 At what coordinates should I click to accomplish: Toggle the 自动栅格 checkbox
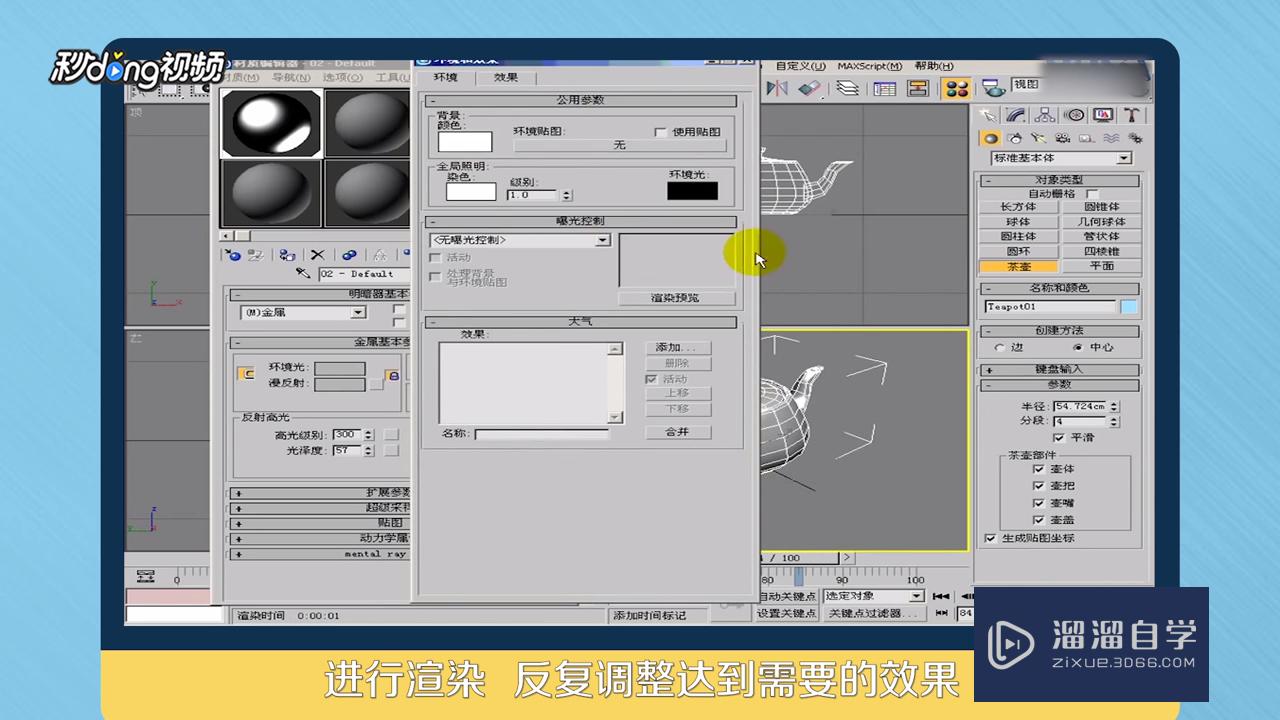click(1092, 194)
